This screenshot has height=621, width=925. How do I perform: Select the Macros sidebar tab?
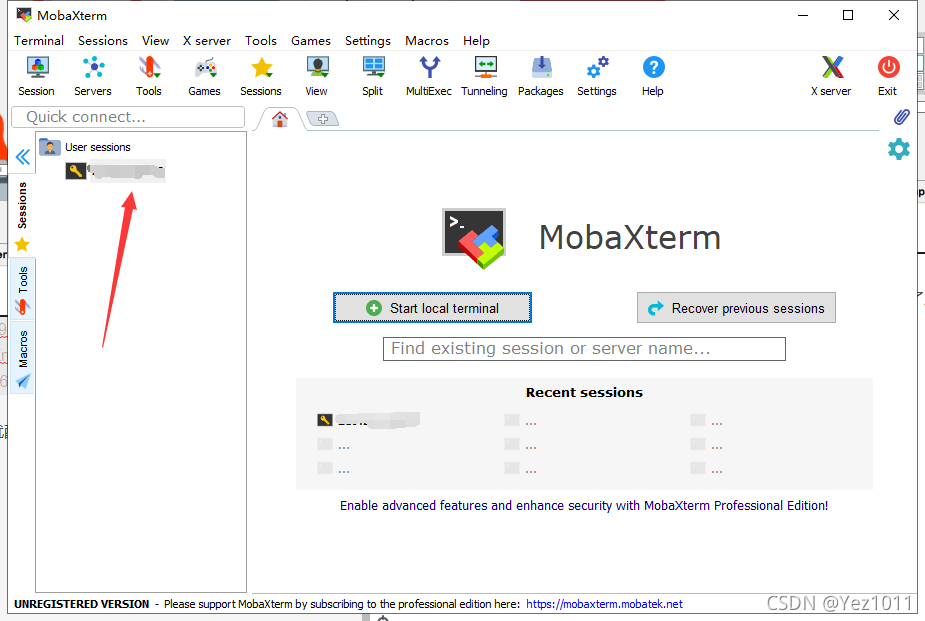click(22, 357)
